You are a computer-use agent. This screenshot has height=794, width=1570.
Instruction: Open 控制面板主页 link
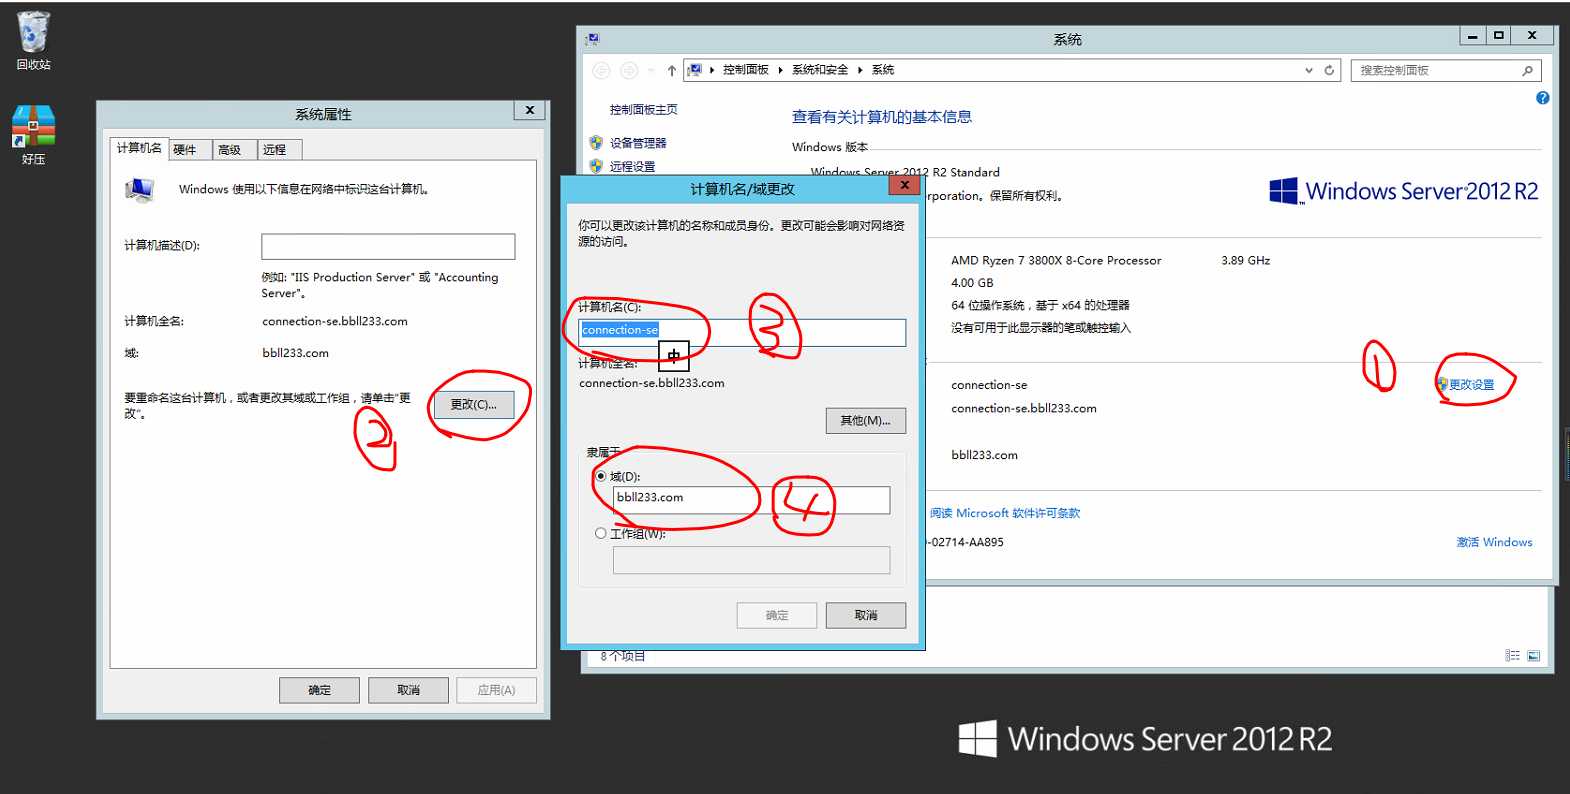[643, 110]
